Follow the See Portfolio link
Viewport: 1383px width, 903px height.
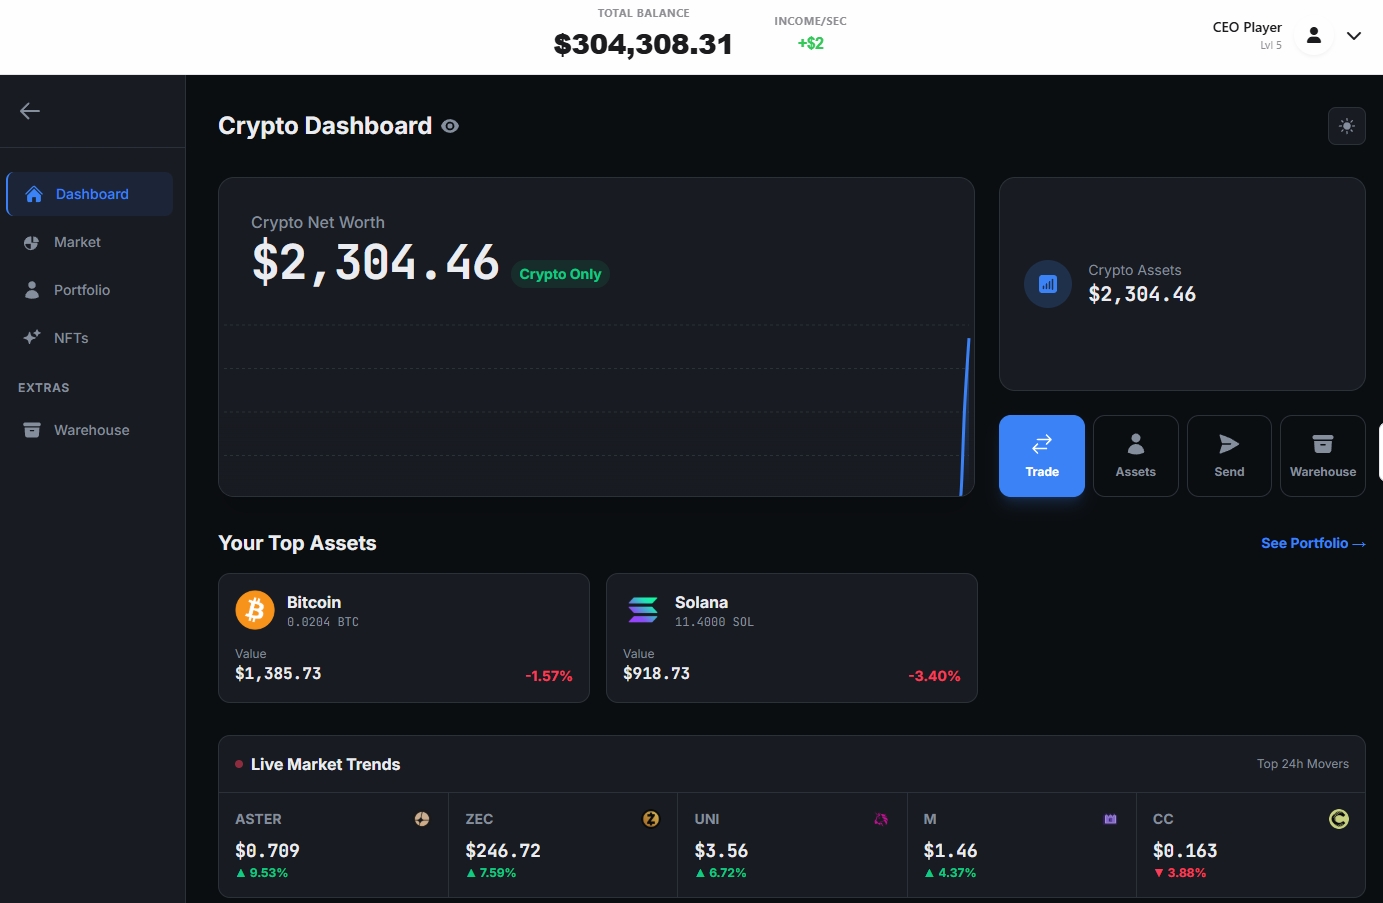[1312, 543]
